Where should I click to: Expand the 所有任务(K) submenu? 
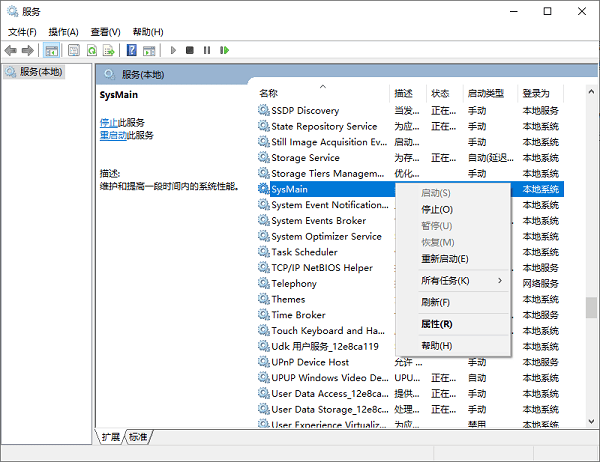[445, 280]
